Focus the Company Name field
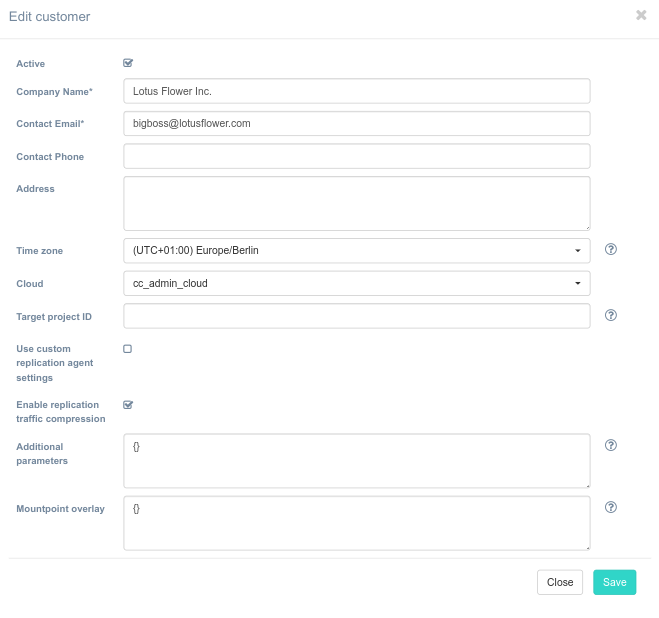Viewport: 659px width, 618px height. (356, 91)
